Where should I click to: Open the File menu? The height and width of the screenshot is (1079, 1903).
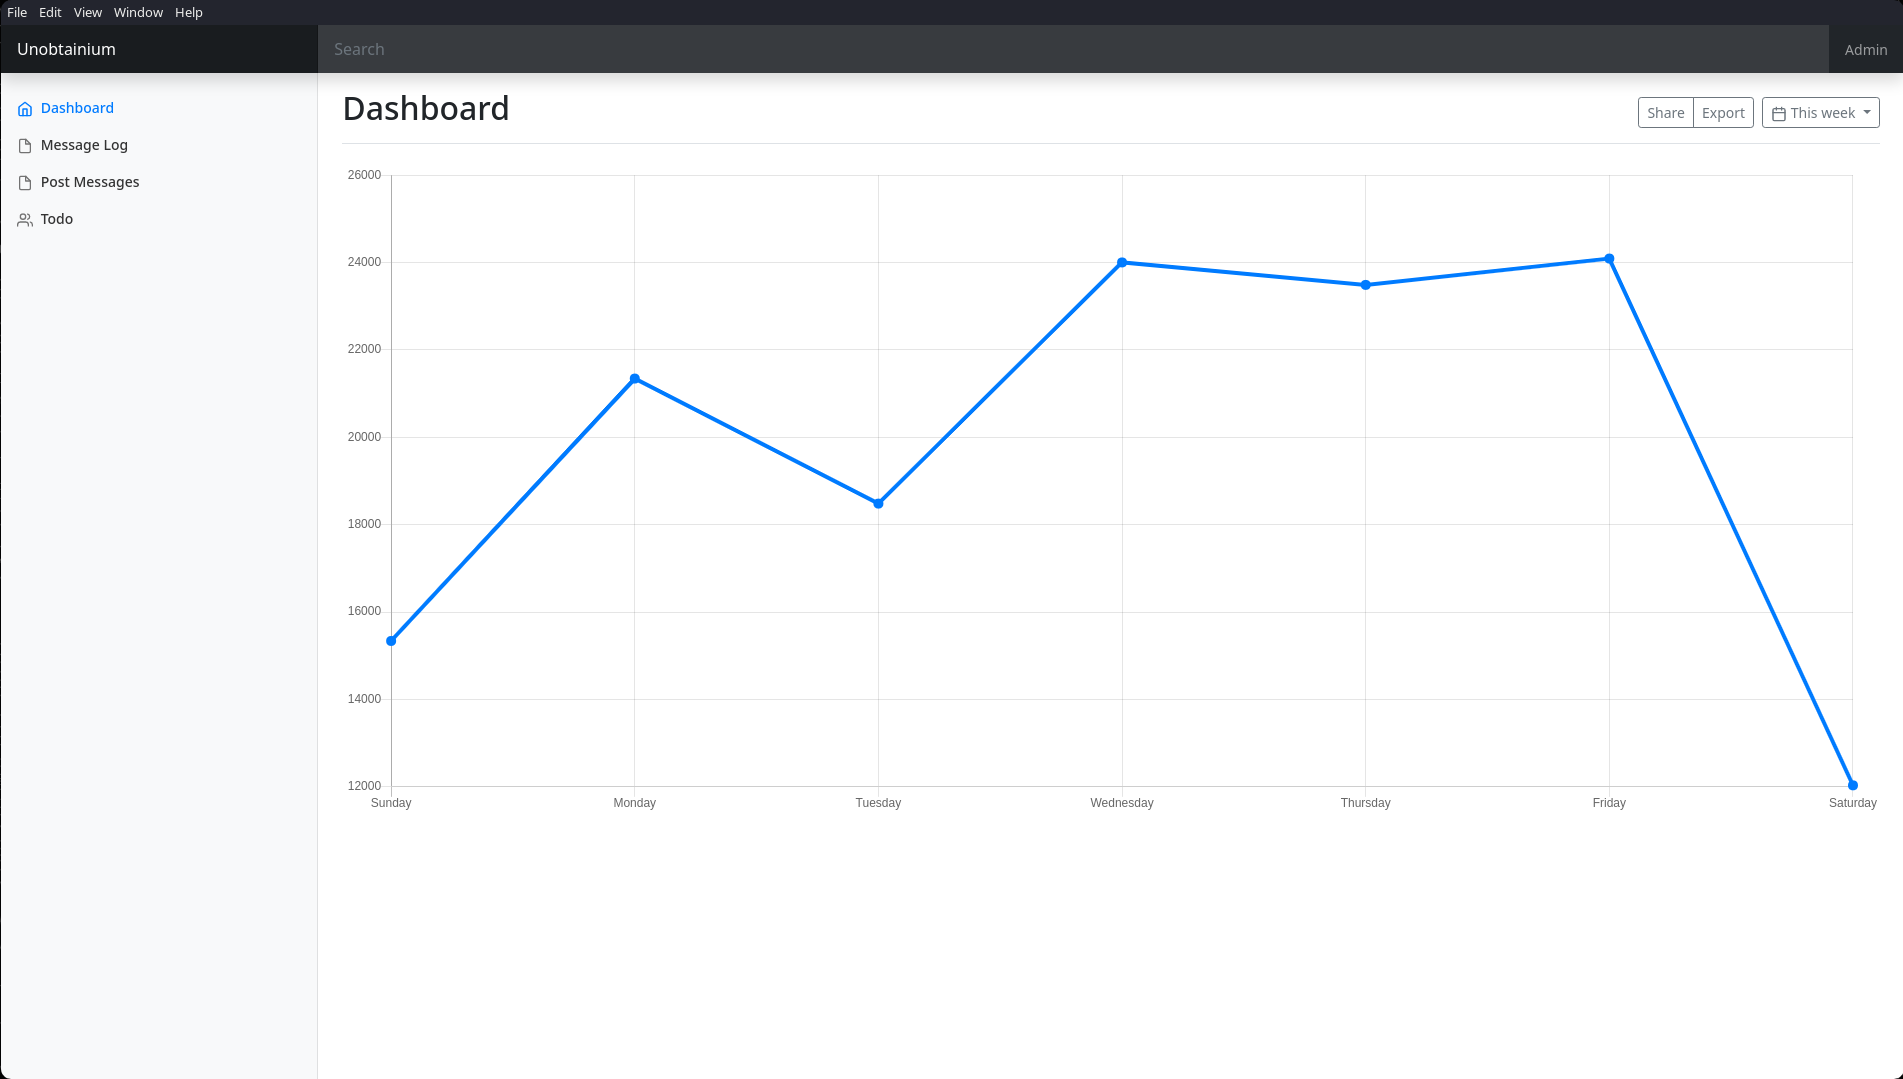17,12
